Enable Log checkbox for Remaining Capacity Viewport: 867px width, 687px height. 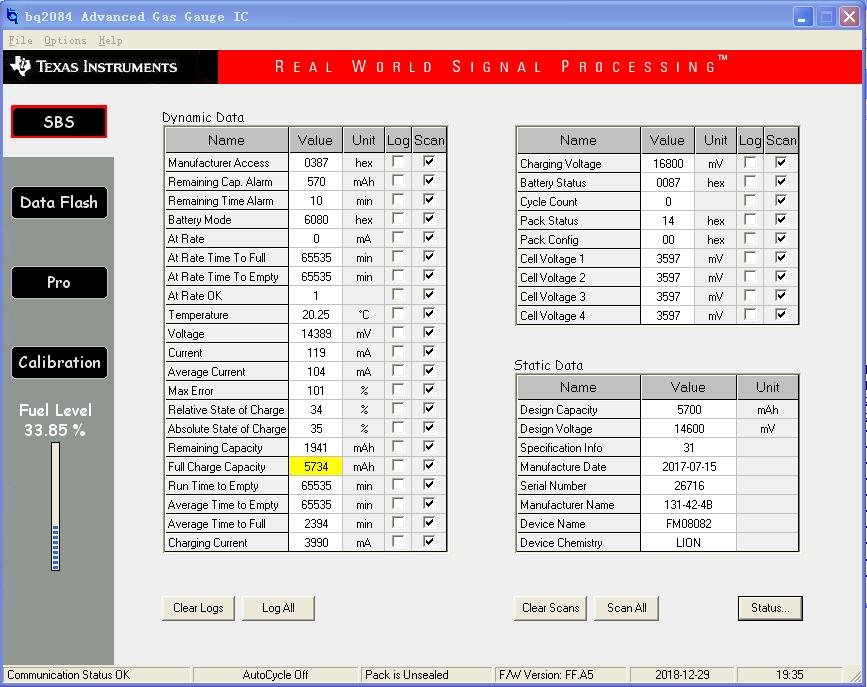pos(398,446)
